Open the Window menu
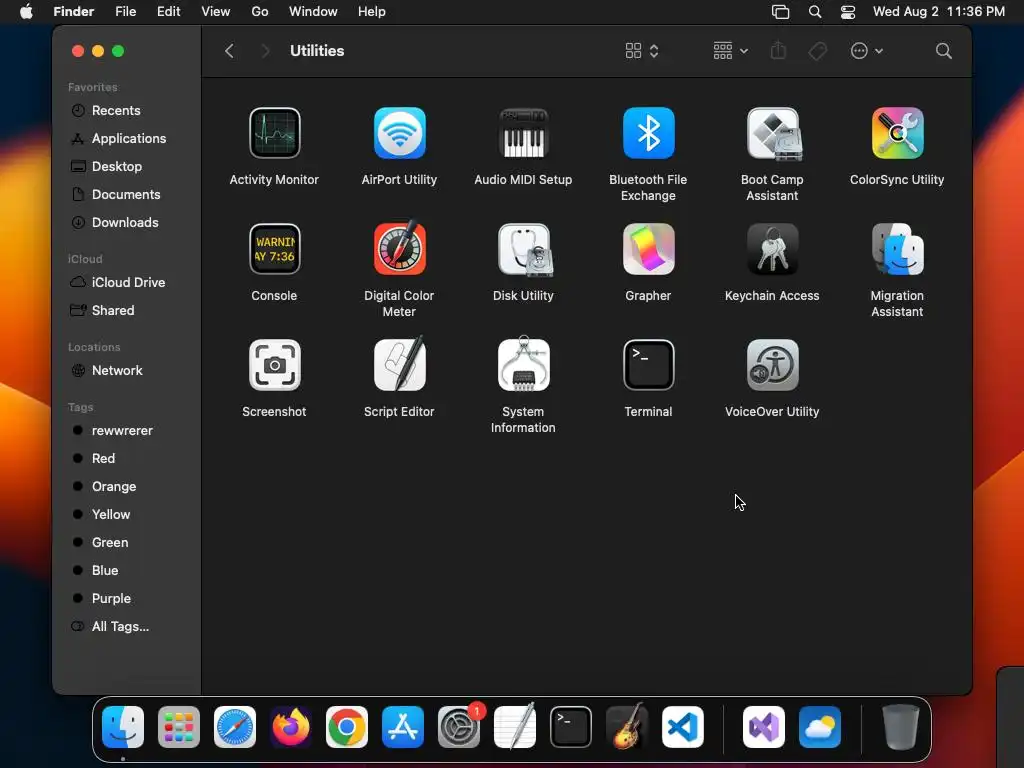The height and width of the screenshot is (768, 1024). 313,12
